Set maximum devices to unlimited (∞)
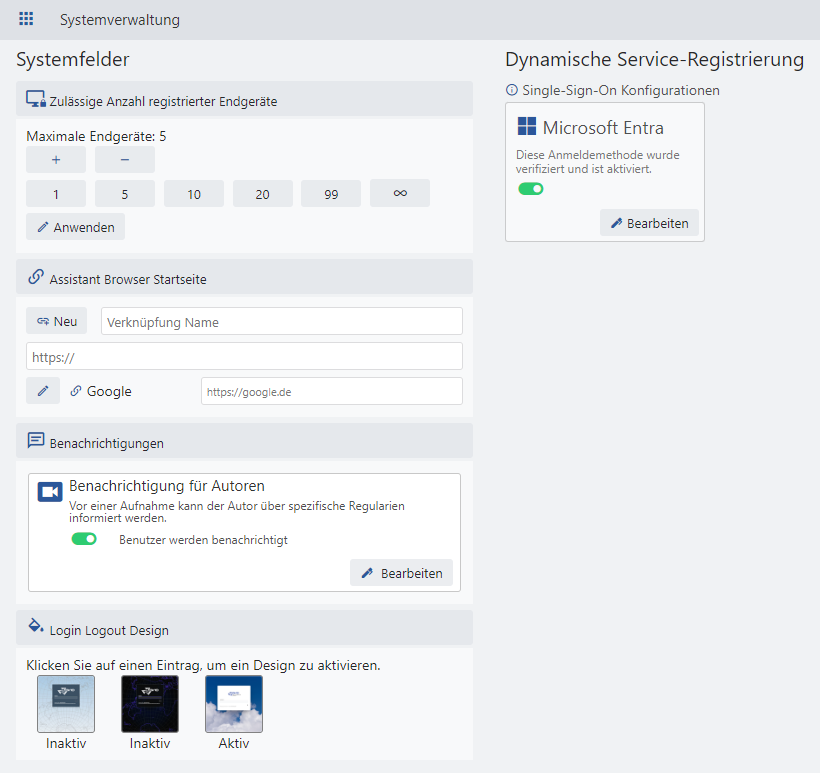Image resolution: width=820 pixels, height=773 pixels. click(400, 194)
